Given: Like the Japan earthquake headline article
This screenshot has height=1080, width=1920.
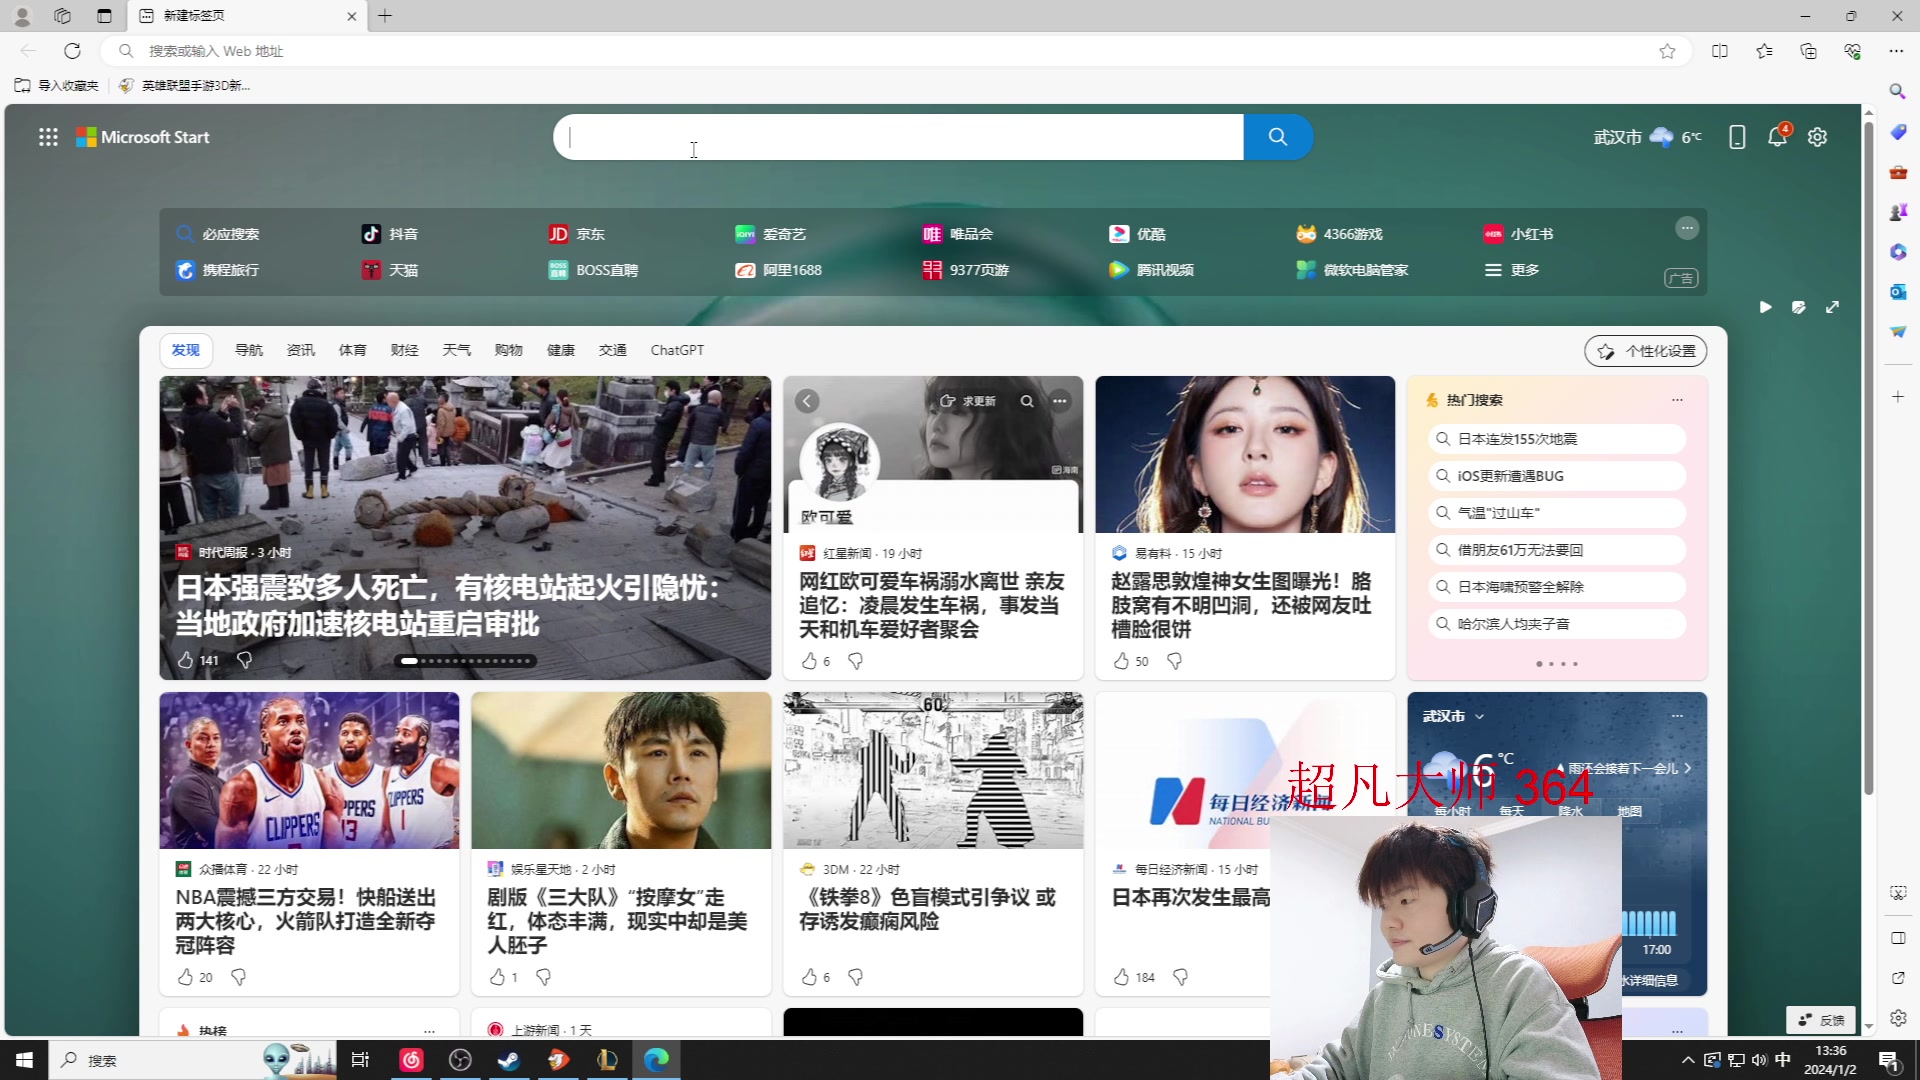Looking at the screenshot, I should 185,660.
